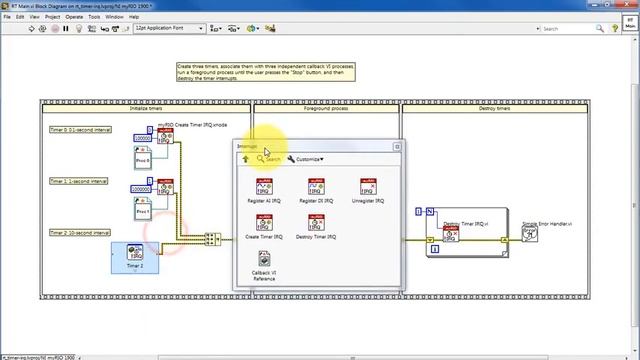Viewport: 640px width, 360px height.
Task: Click the horizontal scrollbar at bottom
Action: (x=353, y=358)
